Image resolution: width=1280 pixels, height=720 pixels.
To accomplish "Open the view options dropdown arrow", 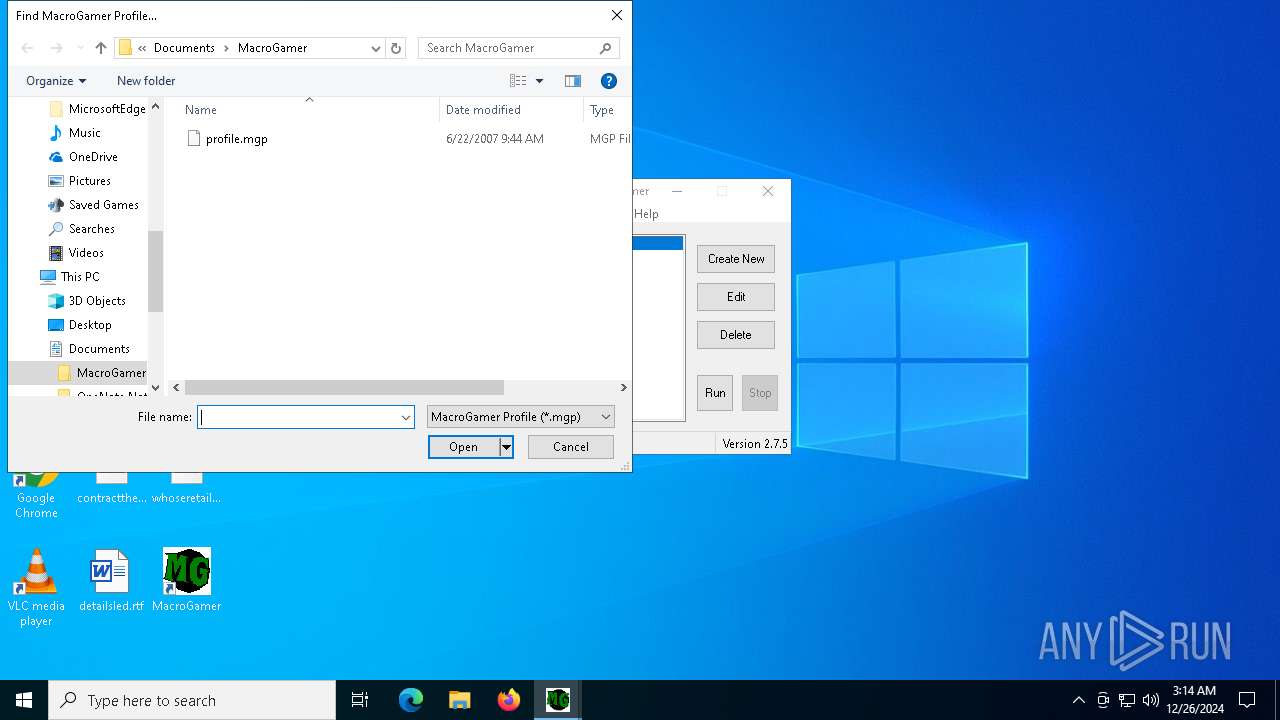I will click(540, 81).
